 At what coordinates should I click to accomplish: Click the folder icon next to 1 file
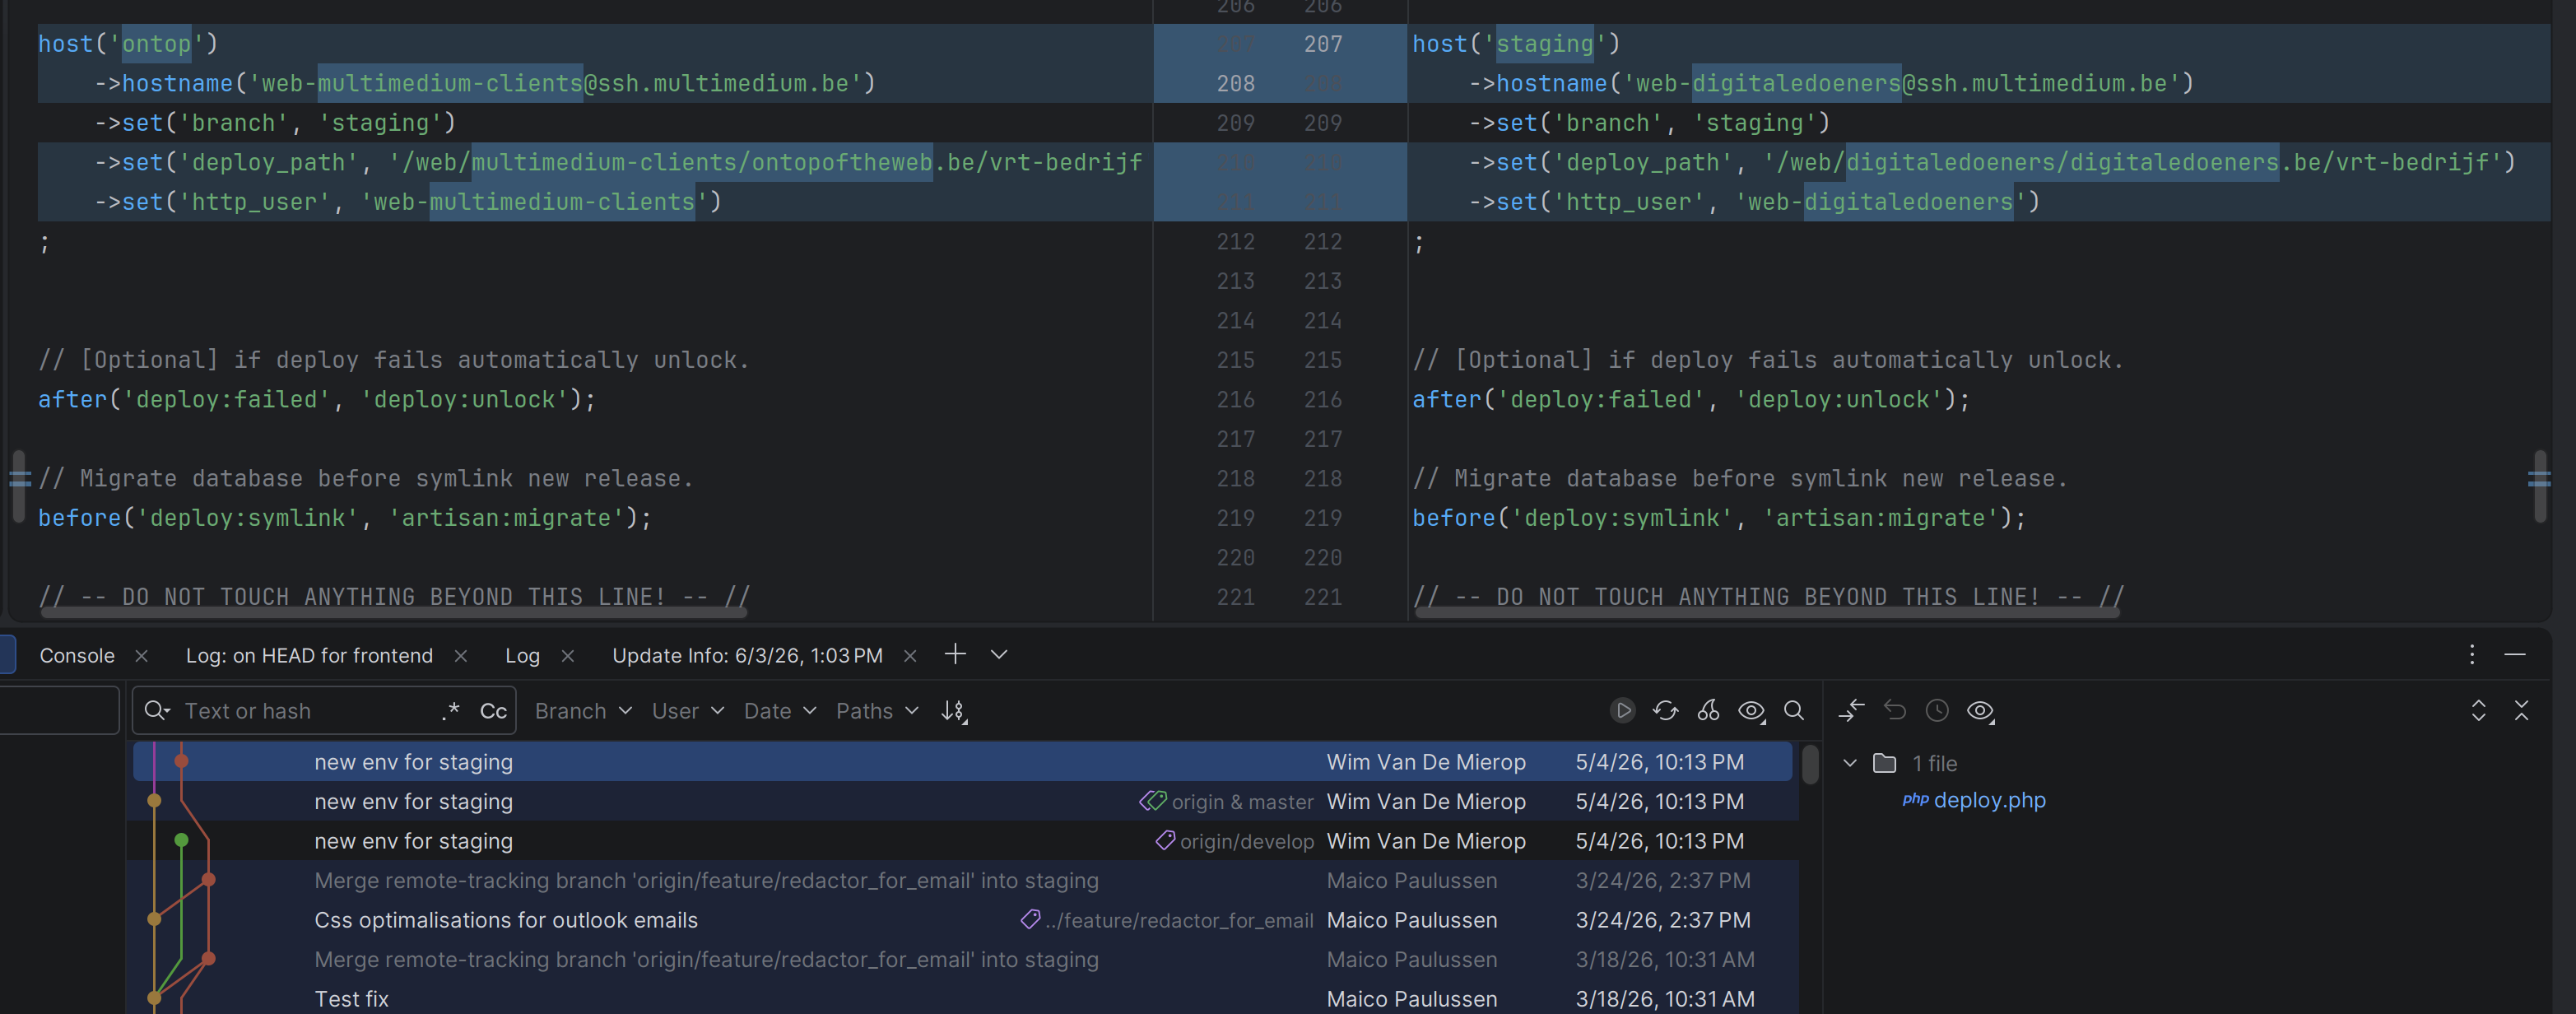[1884, 763]
